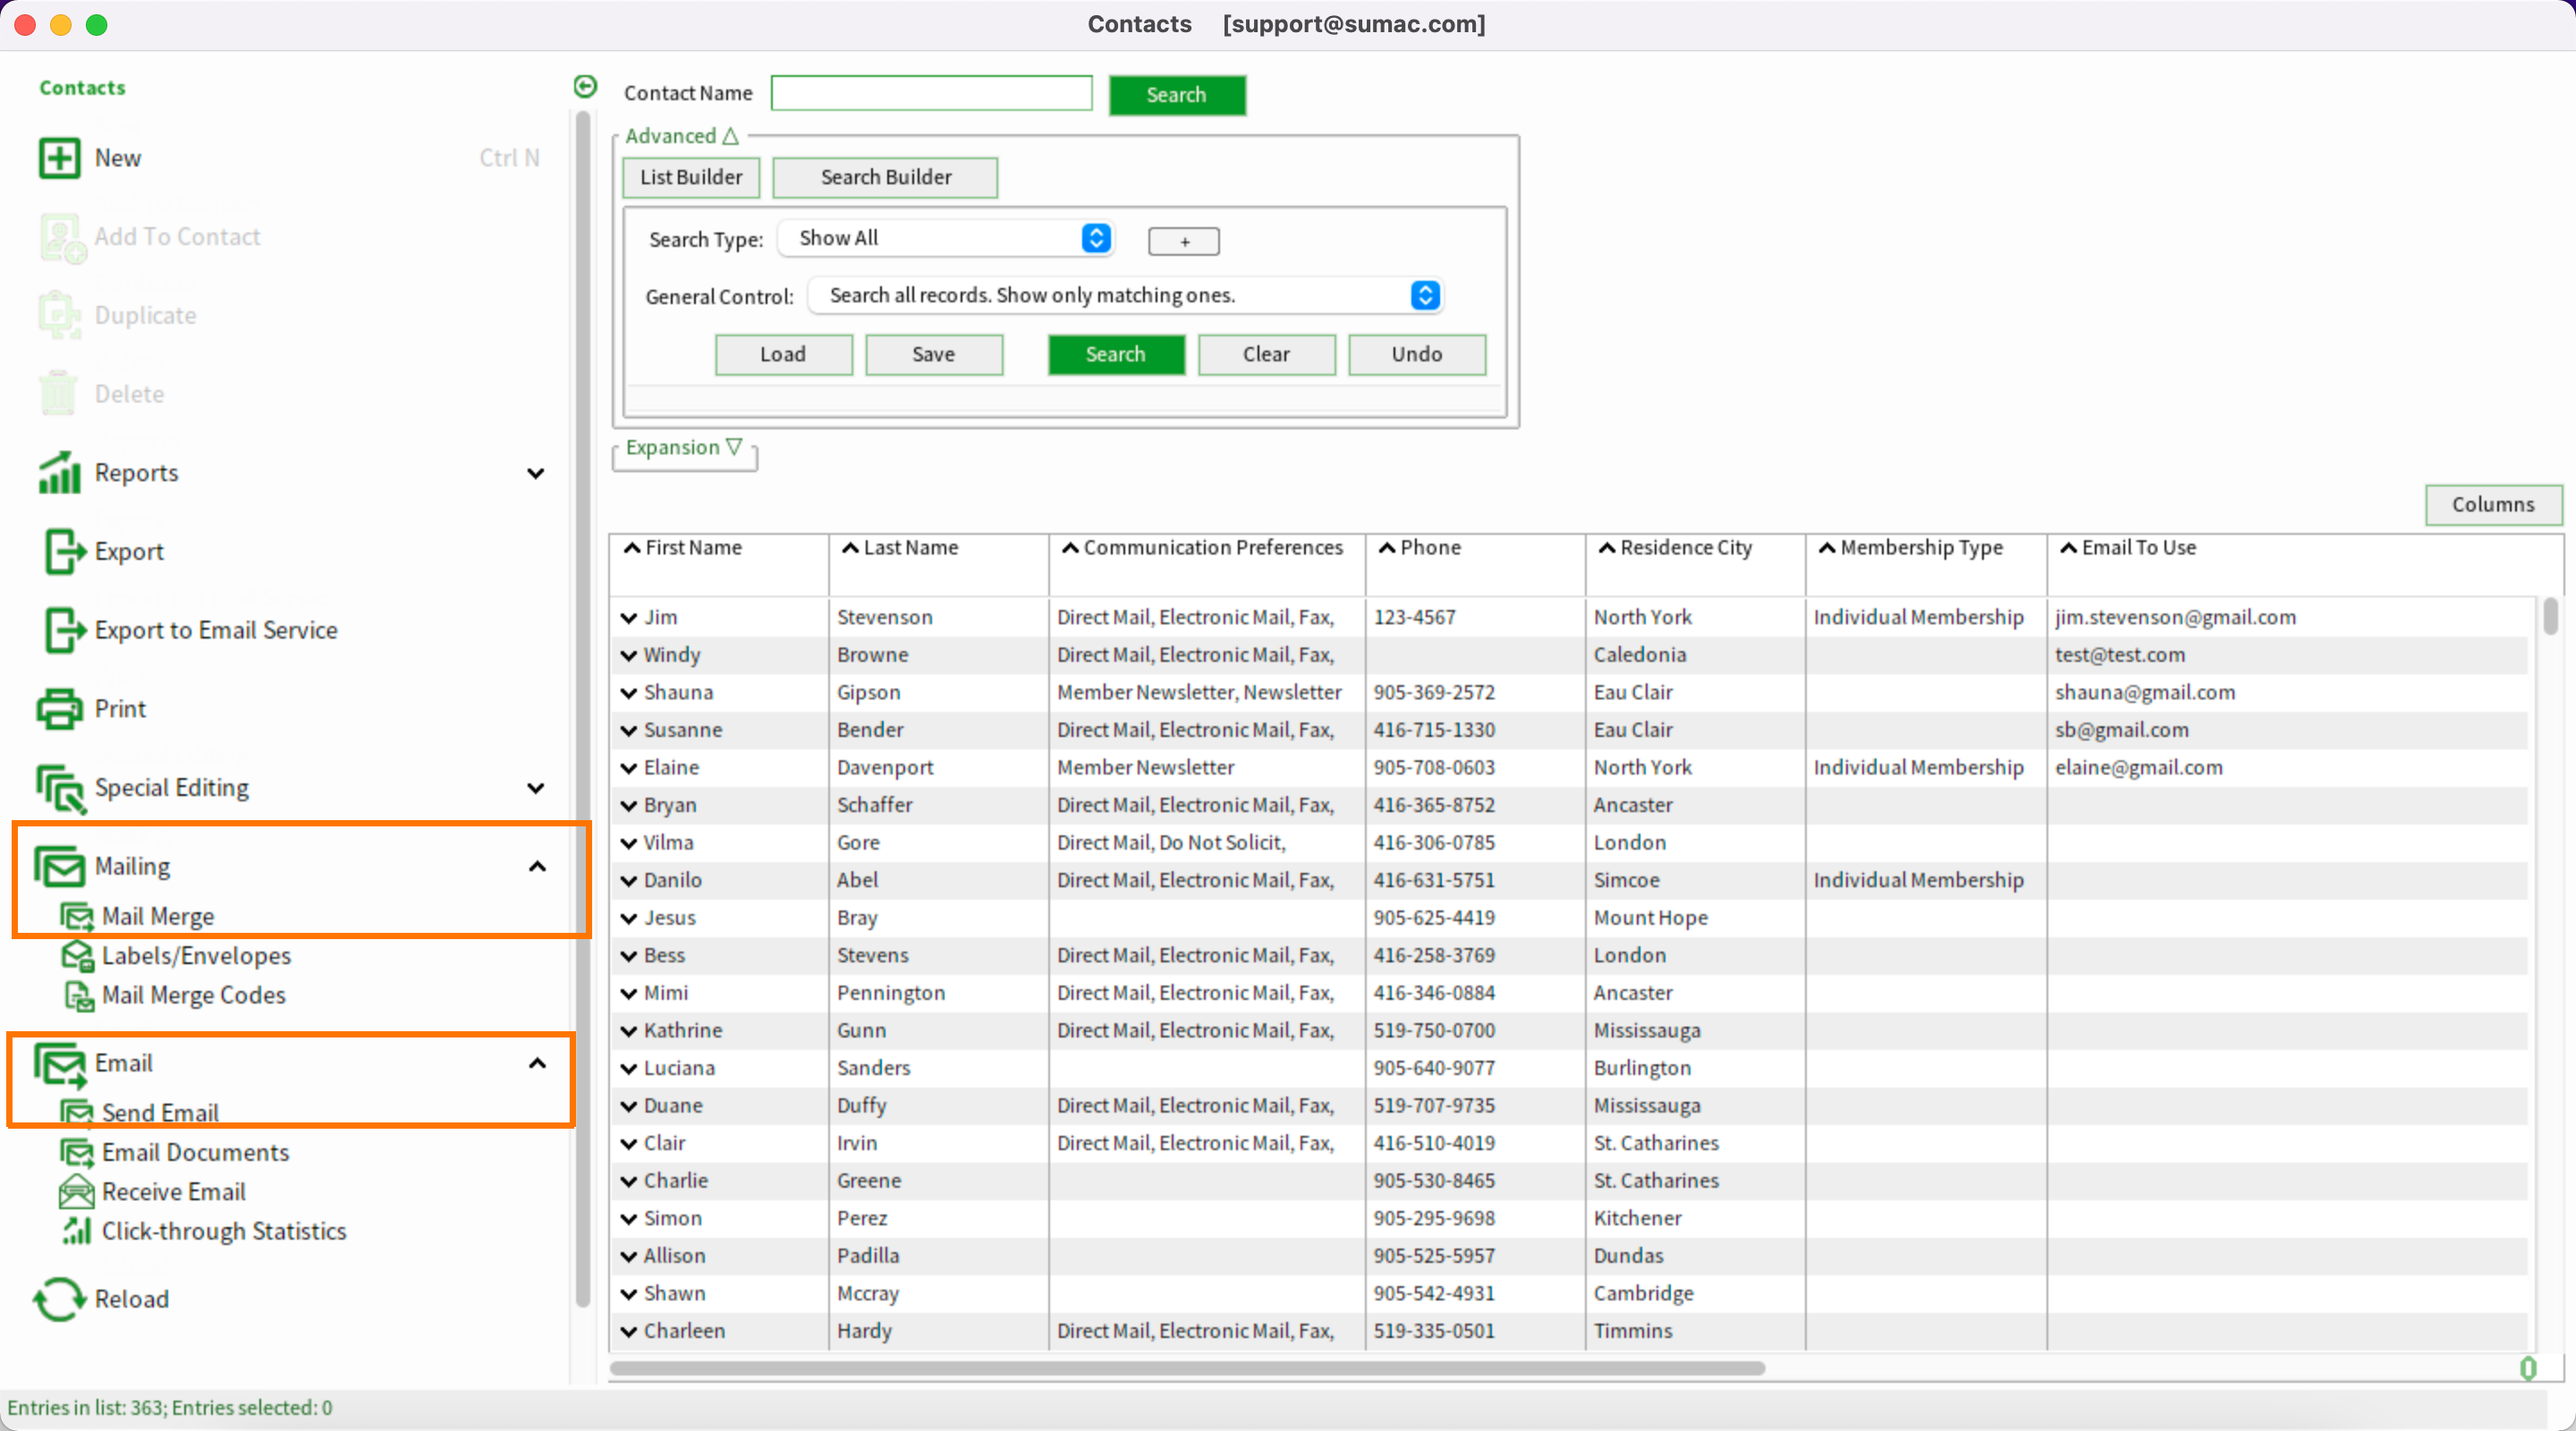
Task: Sort by Email To Use column
Action: click(x=2128, y=548)
